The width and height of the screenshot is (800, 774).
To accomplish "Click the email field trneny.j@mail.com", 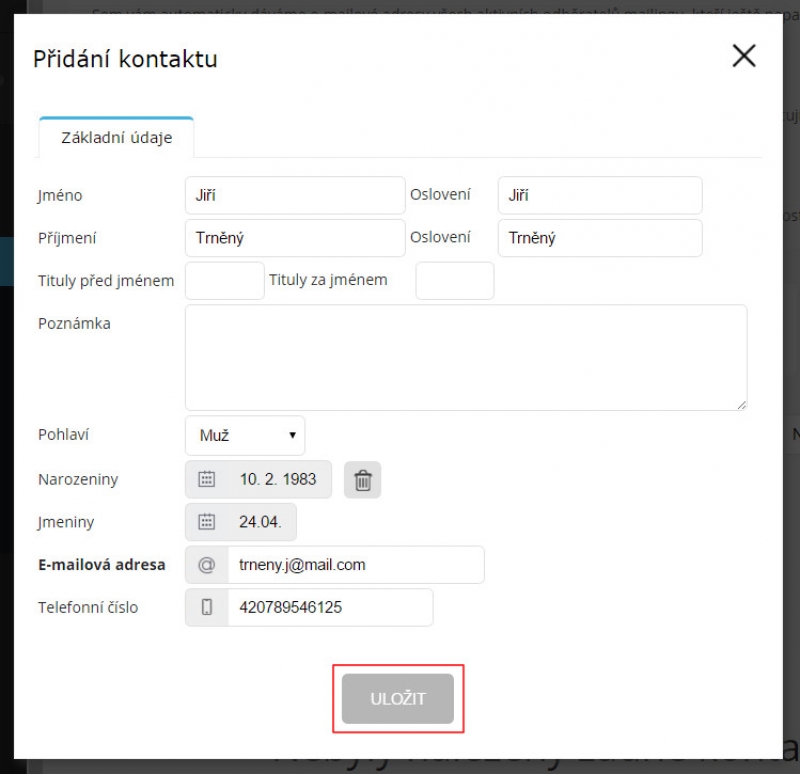I will point(356,565).
